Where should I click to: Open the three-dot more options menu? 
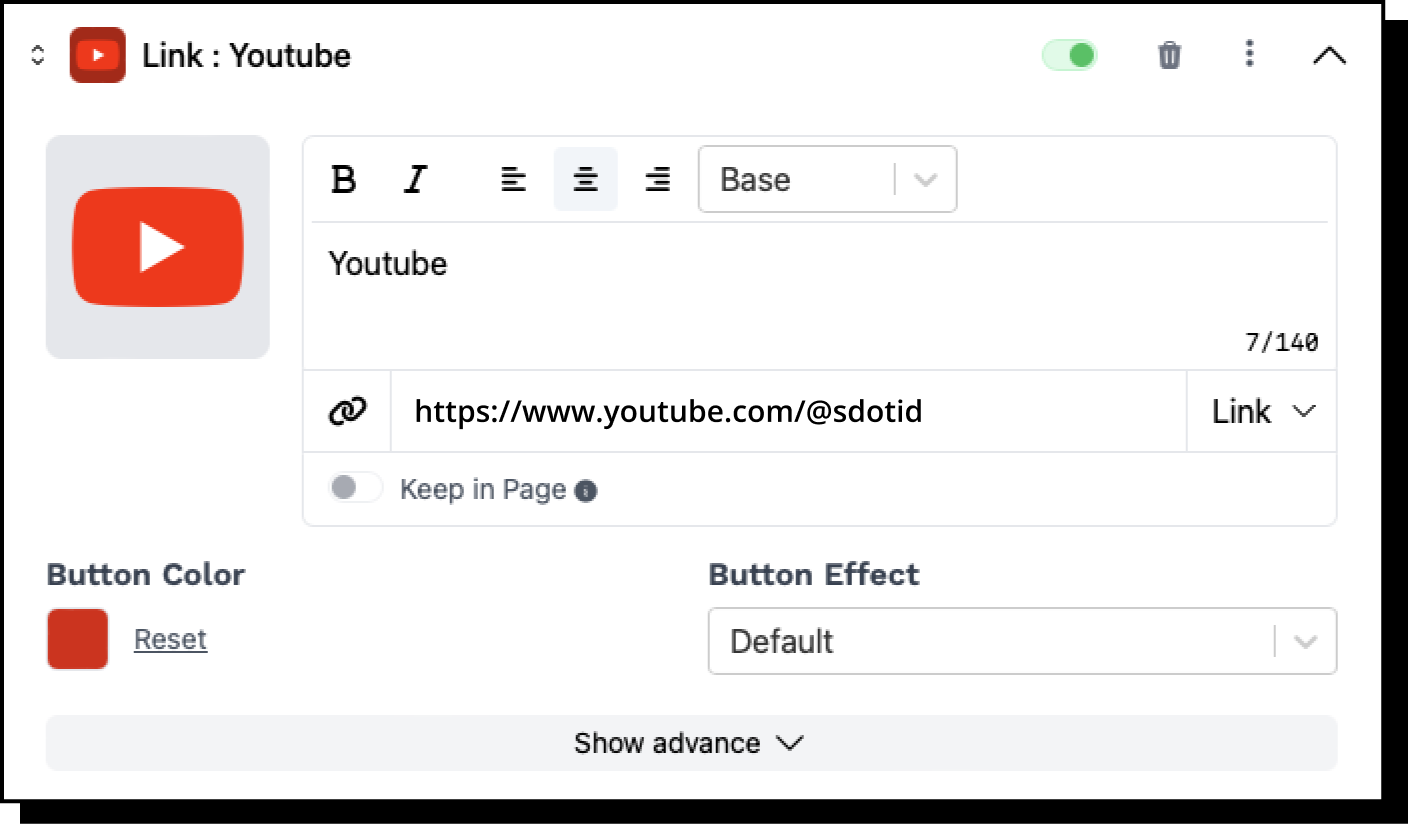(x=1249, y=54)
